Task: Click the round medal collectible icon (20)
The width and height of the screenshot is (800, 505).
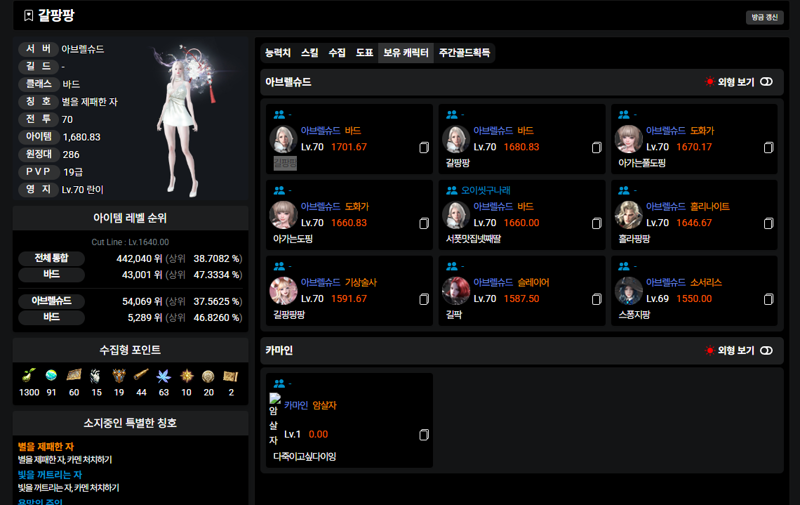Action: pyautogui.click(x=208, y=376)
